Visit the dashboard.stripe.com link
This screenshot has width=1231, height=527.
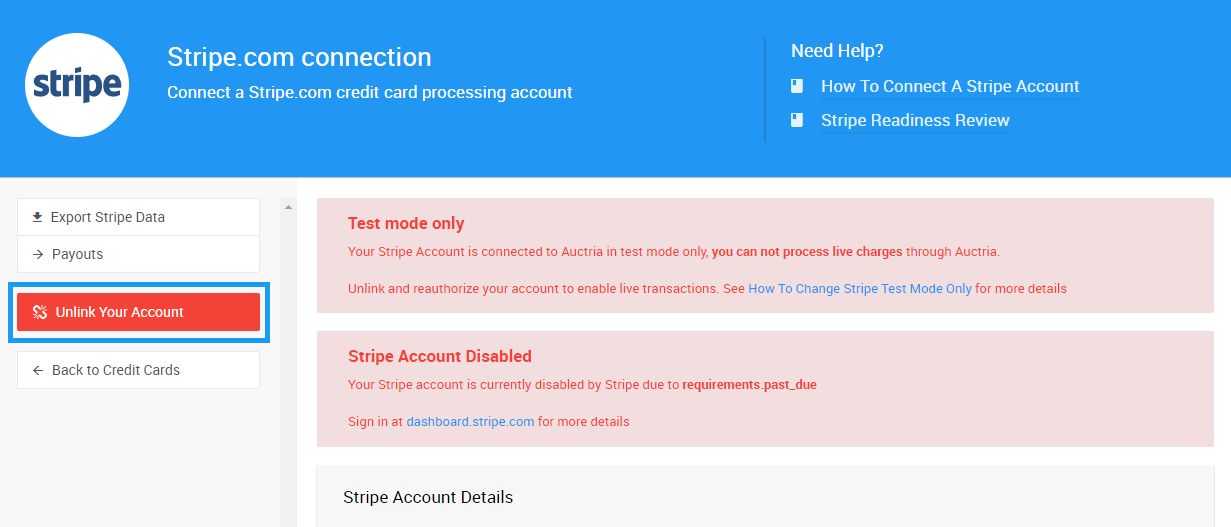tap(470, 422)
